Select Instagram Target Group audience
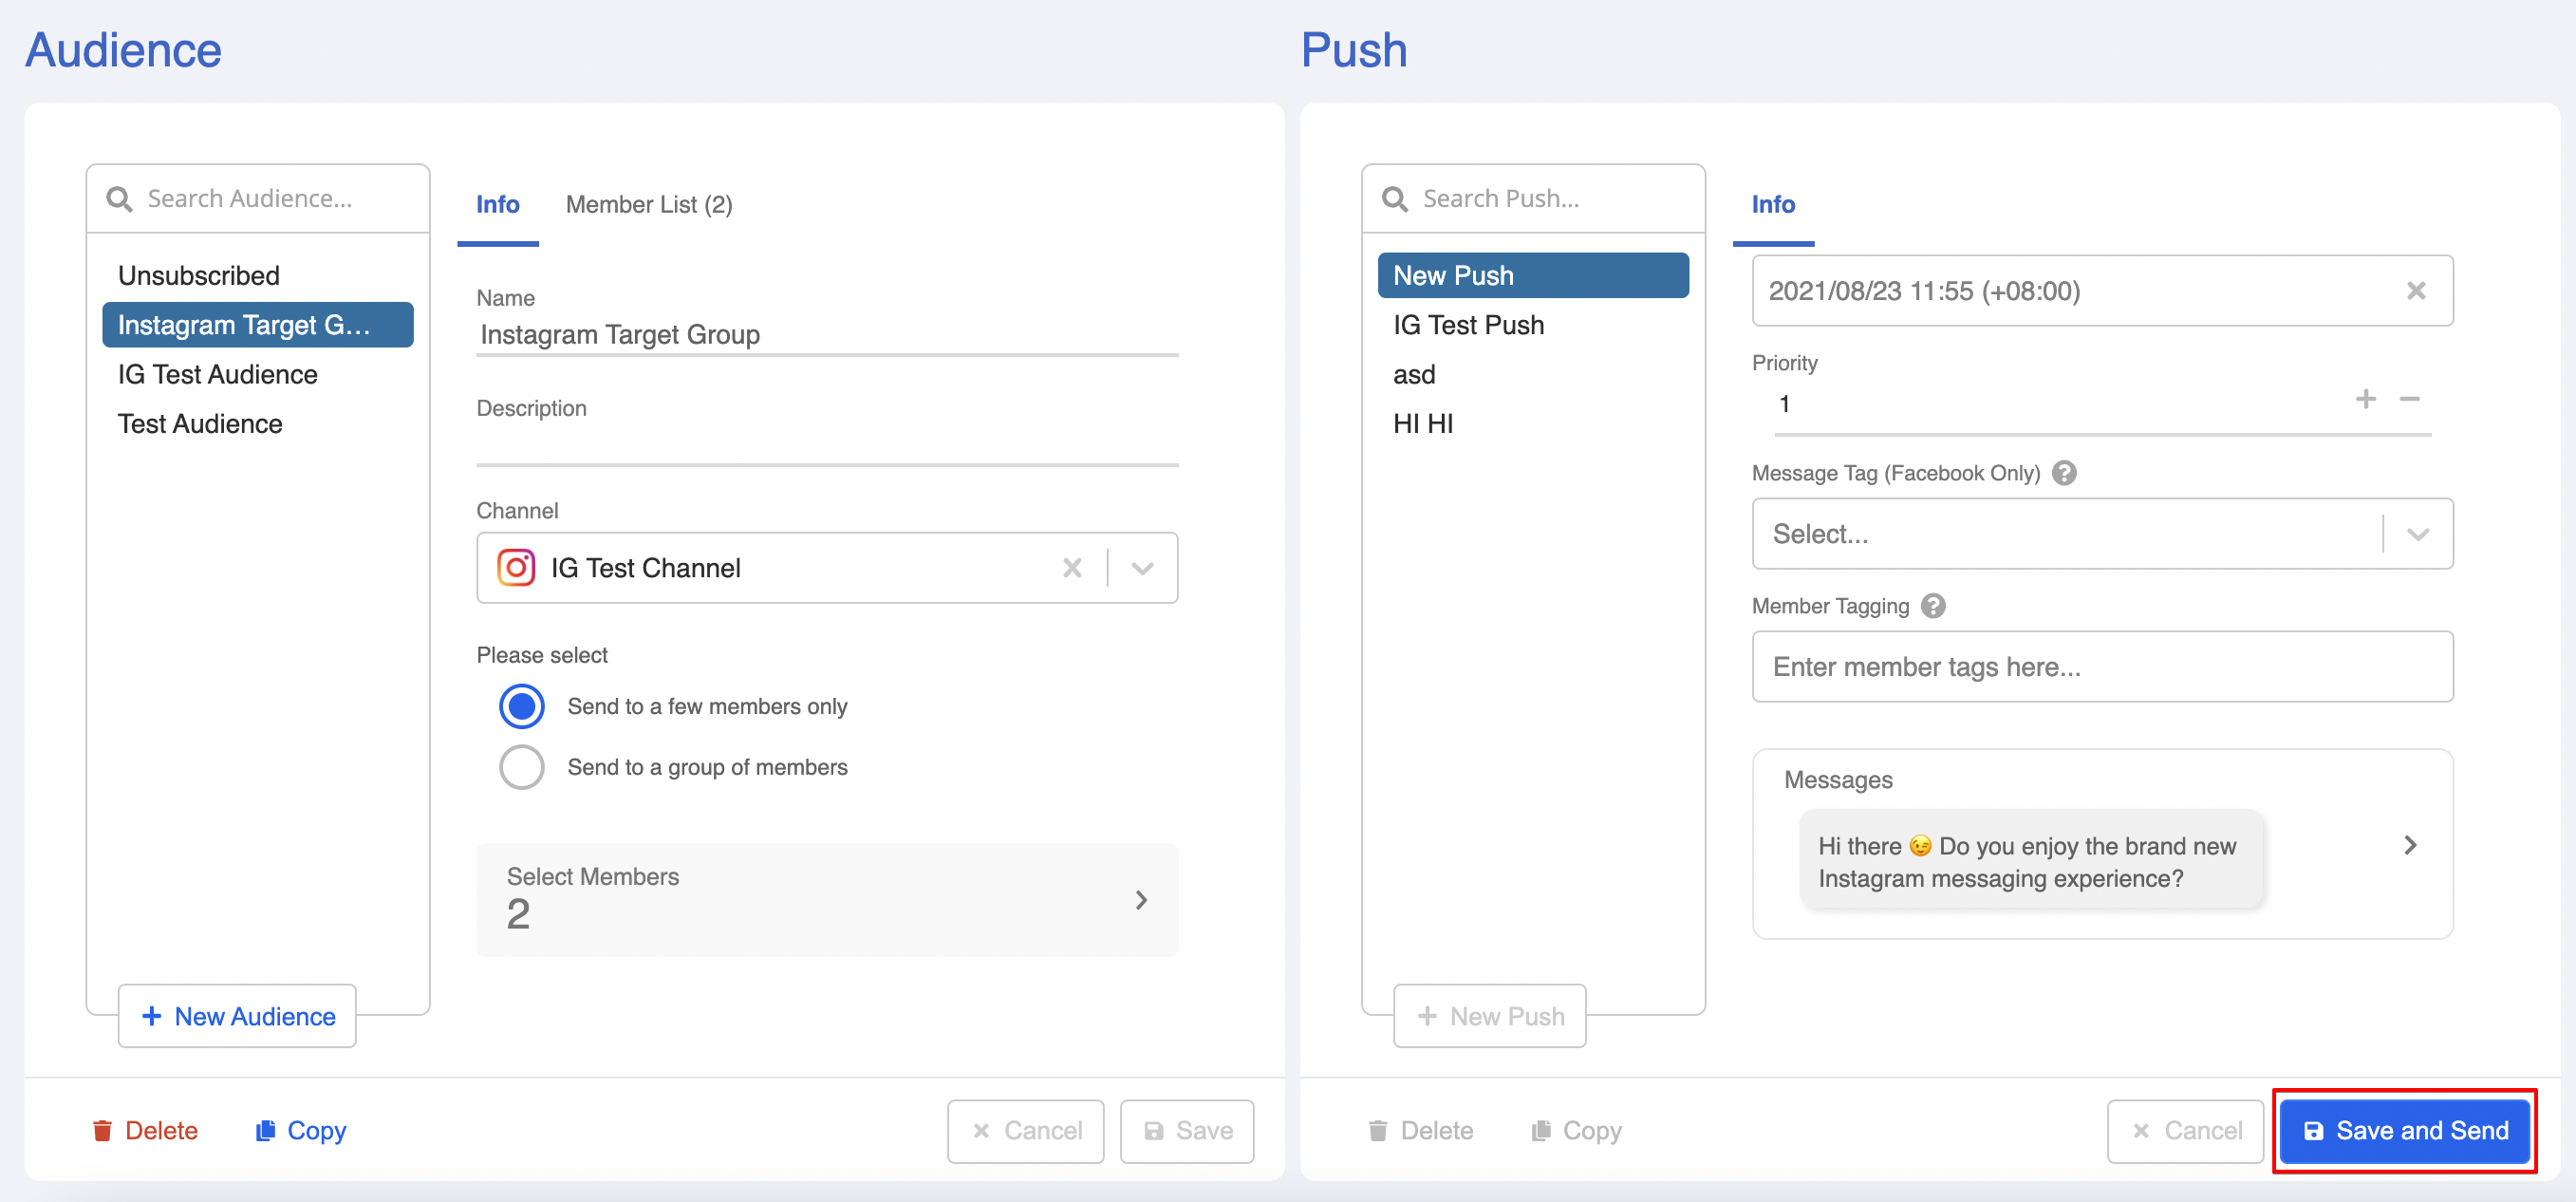The image size is (2576, 1202). click(x=258, y=325)
